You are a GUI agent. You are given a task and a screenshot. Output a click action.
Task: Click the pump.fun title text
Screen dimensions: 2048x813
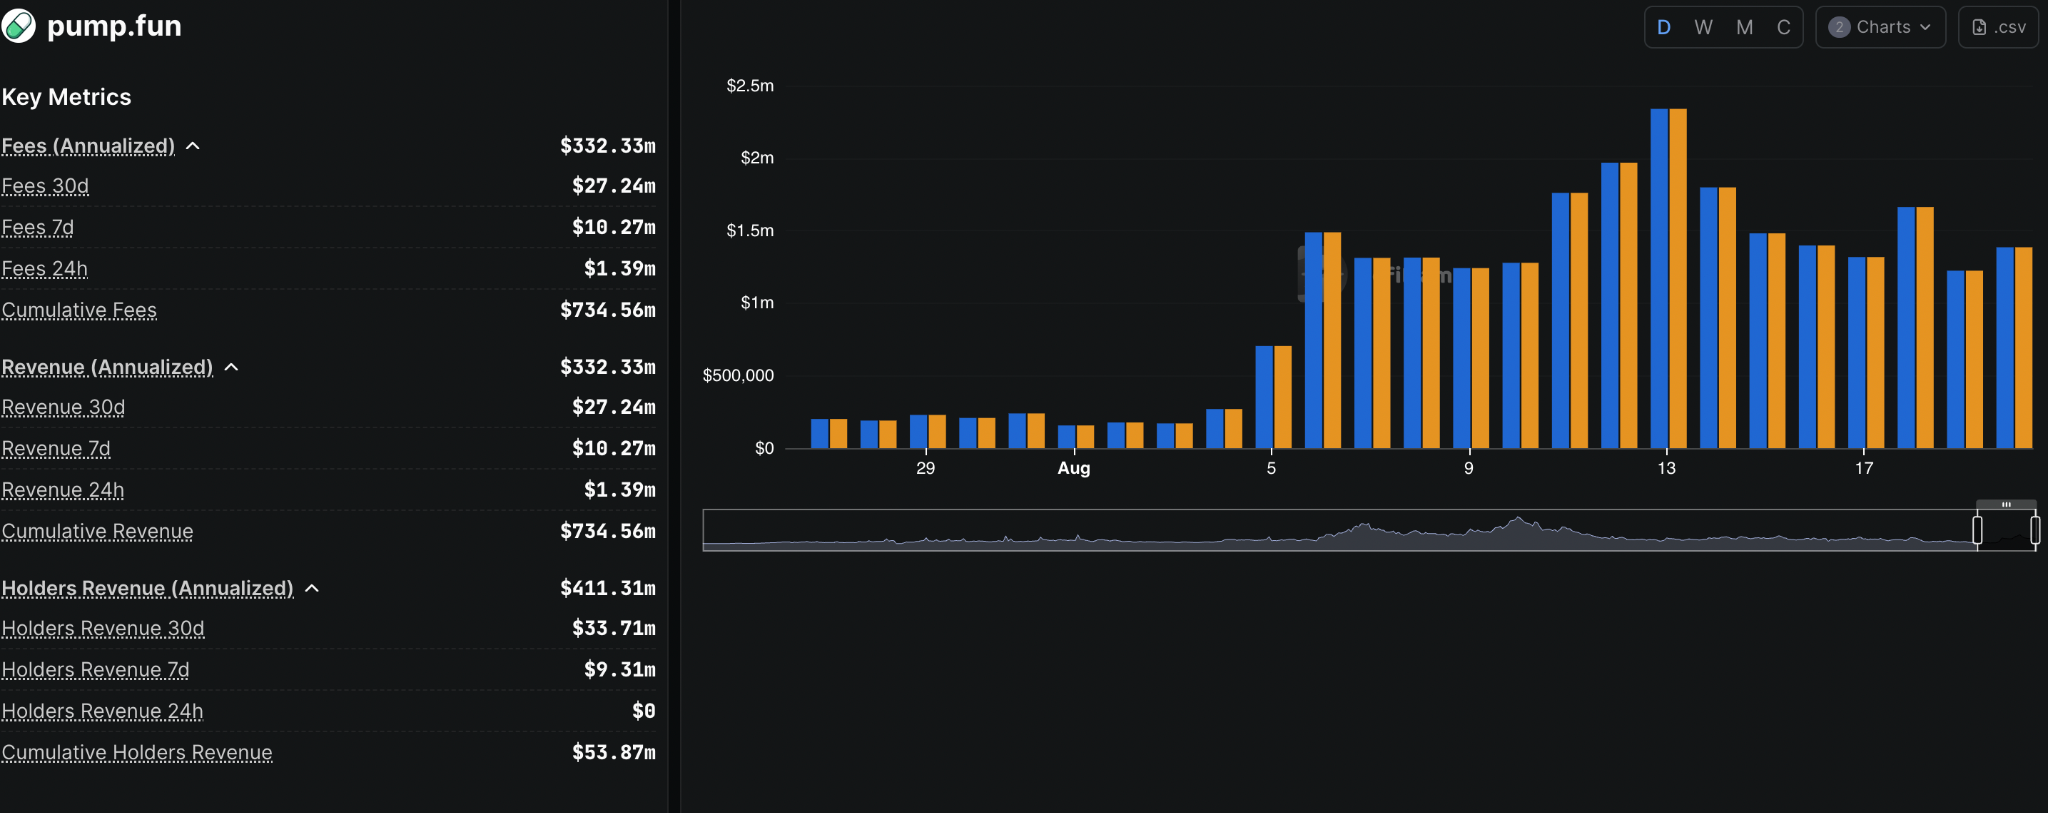(x=114, y=26)
